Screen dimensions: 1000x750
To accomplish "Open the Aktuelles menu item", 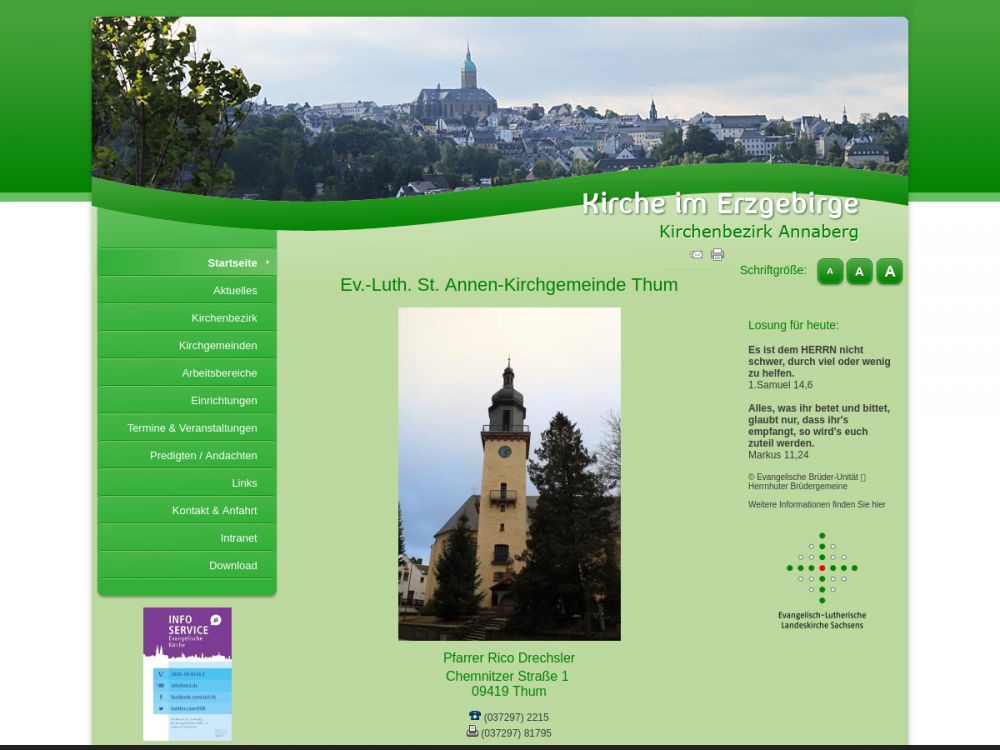I will [x=235, y=290].
